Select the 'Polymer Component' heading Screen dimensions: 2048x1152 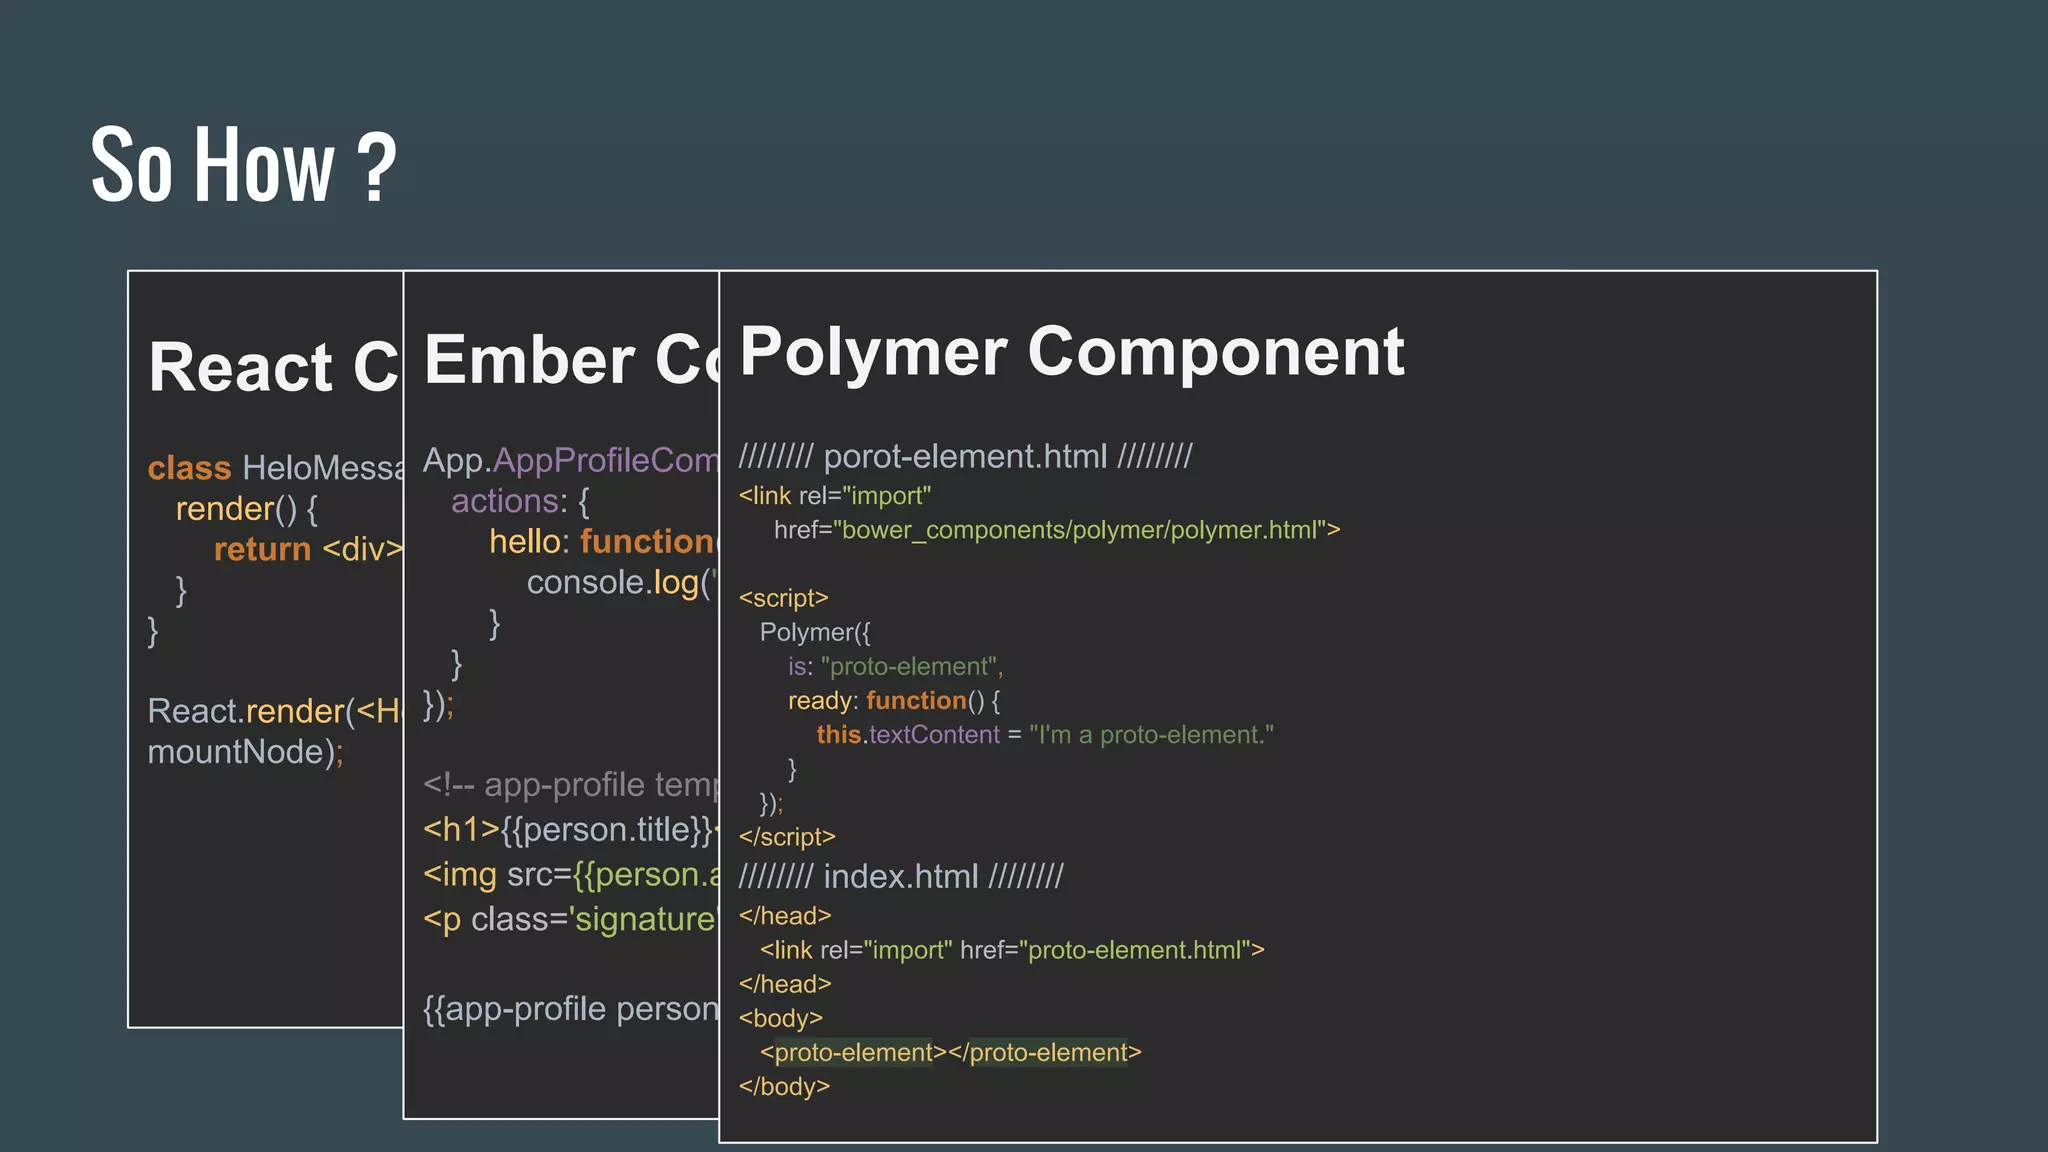coord(1072,351)
